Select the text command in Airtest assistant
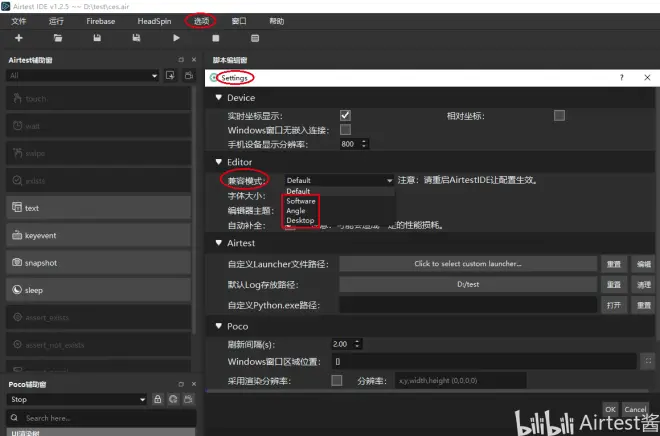The height and width of the screenshot is (436, 660). click(98, 208)
